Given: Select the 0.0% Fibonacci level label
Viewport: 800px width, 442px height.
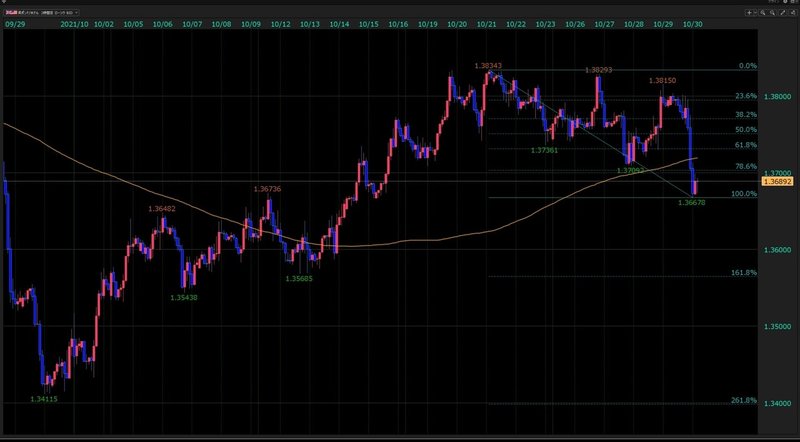Looking at the screenshot, I should 748,66.
